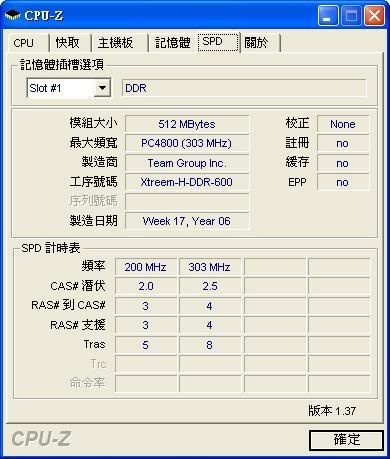The image size is (390, 459).
Task: Click the disabled maximize button
Action: pyautogui.click(x=351, y=15)
